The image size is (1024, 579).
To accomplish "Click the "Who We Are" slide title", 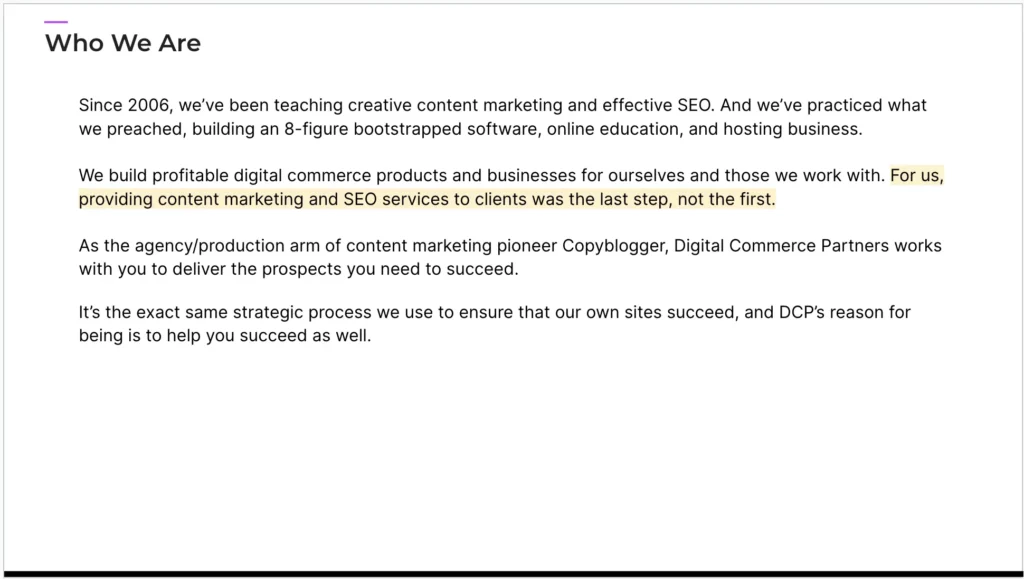I will (122, 43).
